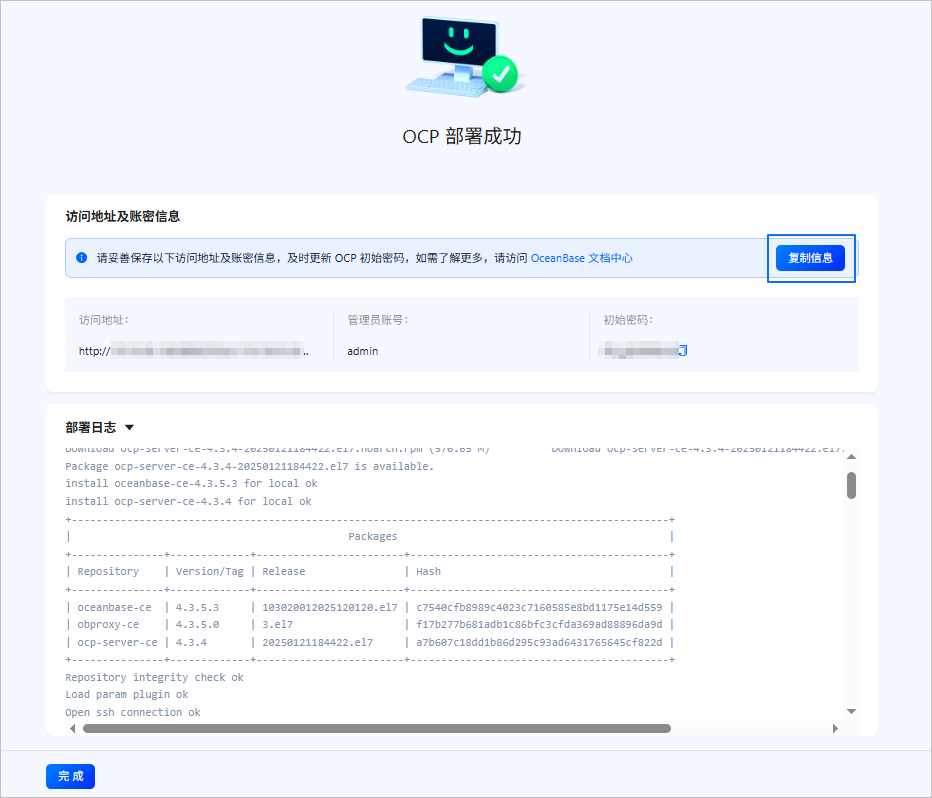Click the 部署日志 title text
Viewport: 932px width, 798px height.
click(90, 427)
